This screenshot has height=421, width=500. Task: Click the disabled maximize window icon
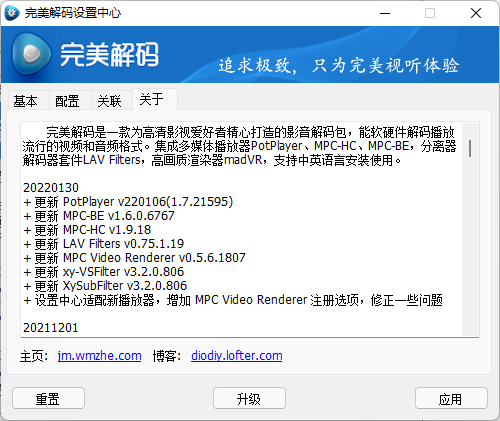pos(430,13)
